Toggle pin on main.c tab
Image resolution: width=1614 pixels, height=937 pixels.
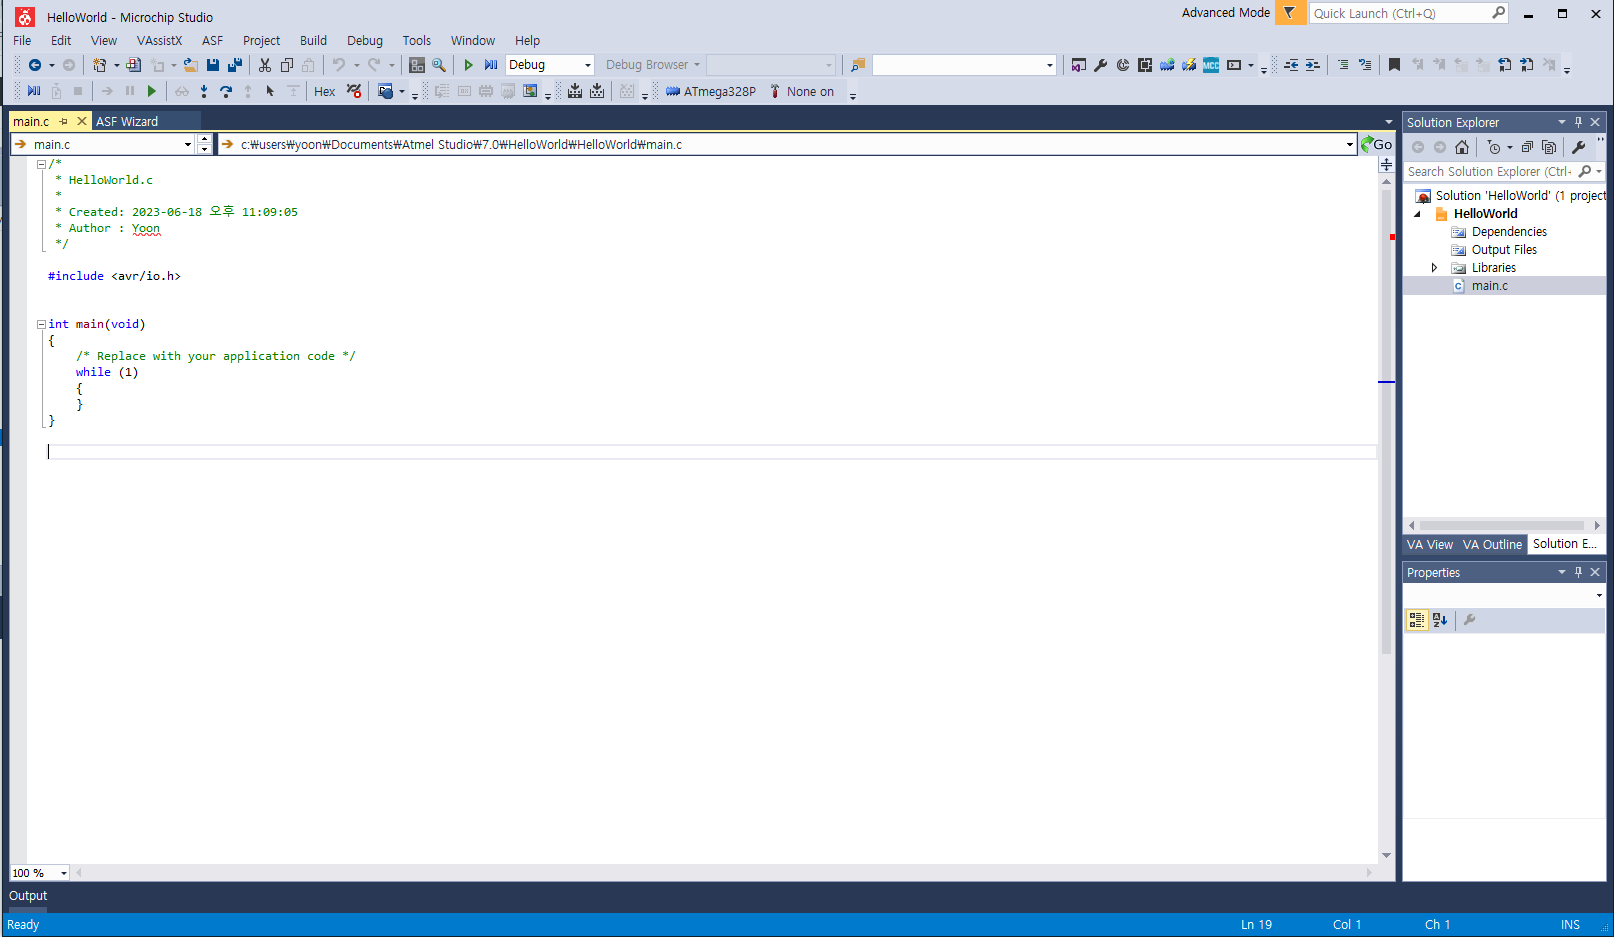63,121
